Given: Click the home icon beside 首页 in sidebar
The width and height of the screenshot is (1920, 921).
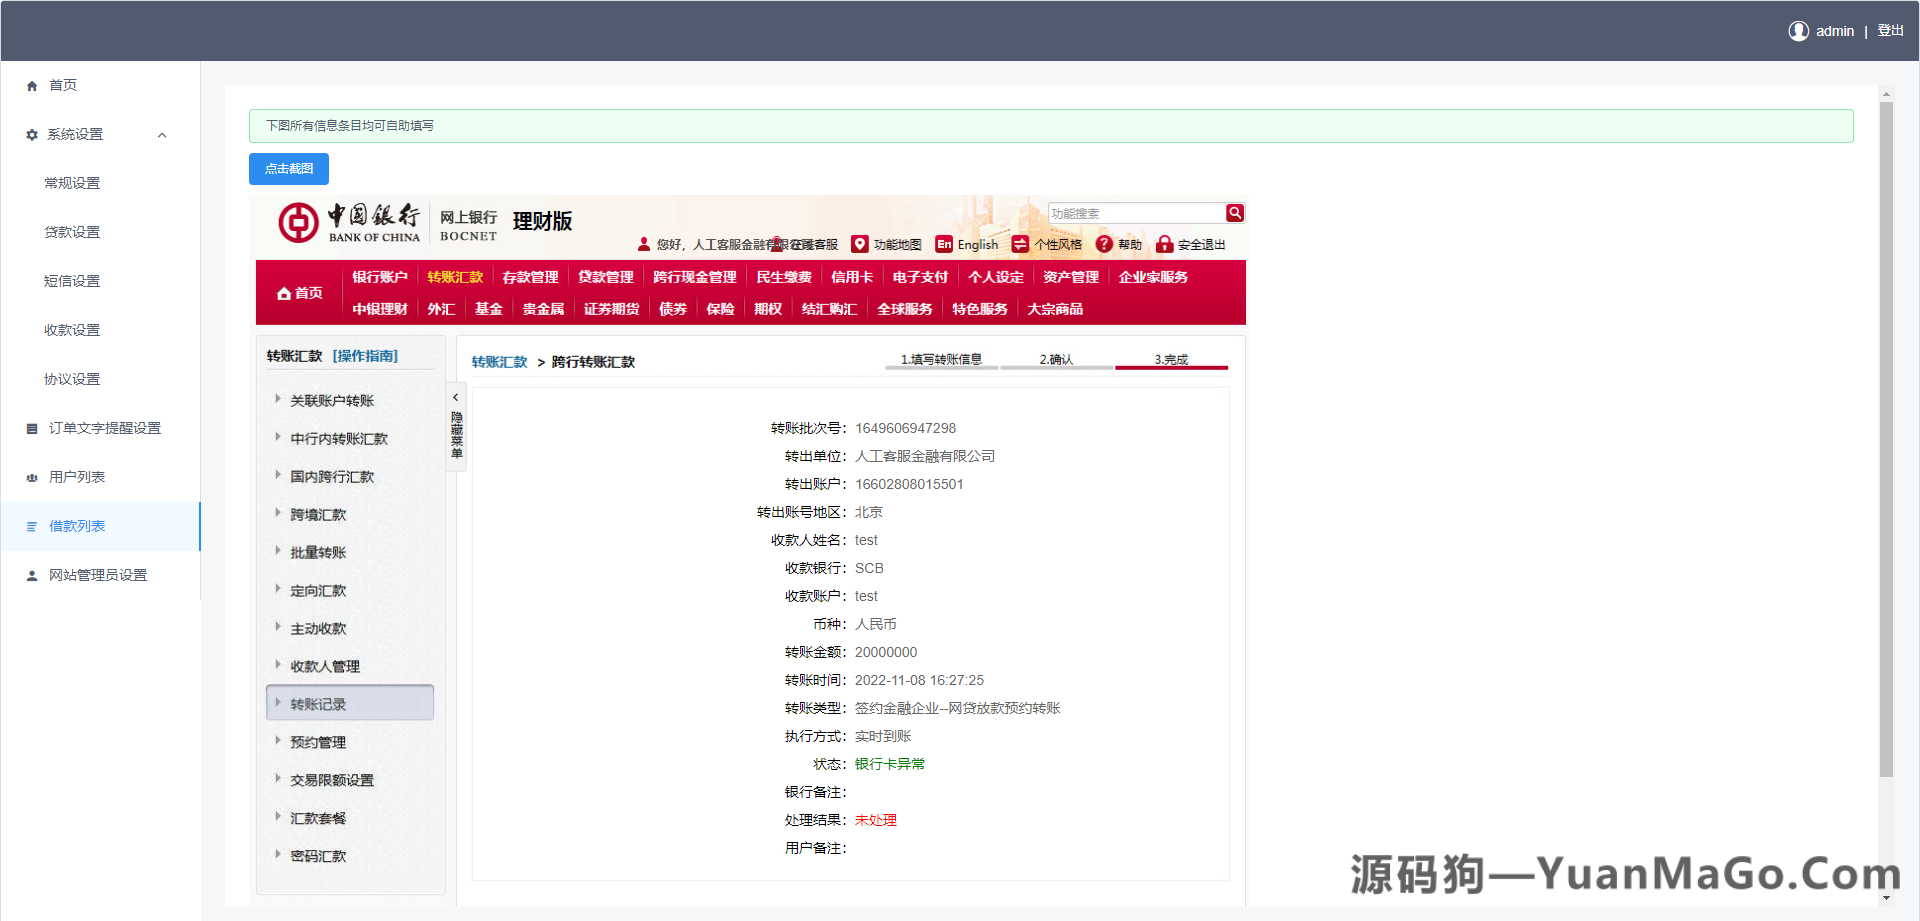Looking at the screenshot, I should click(31, 85).
